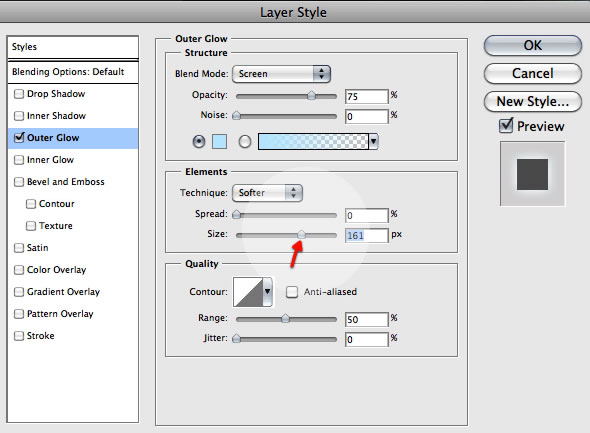Image resolution: width=590 pixels, height=433 pixels.
Task: Toggle the Preview checkbox
Action: pos(506,126)
